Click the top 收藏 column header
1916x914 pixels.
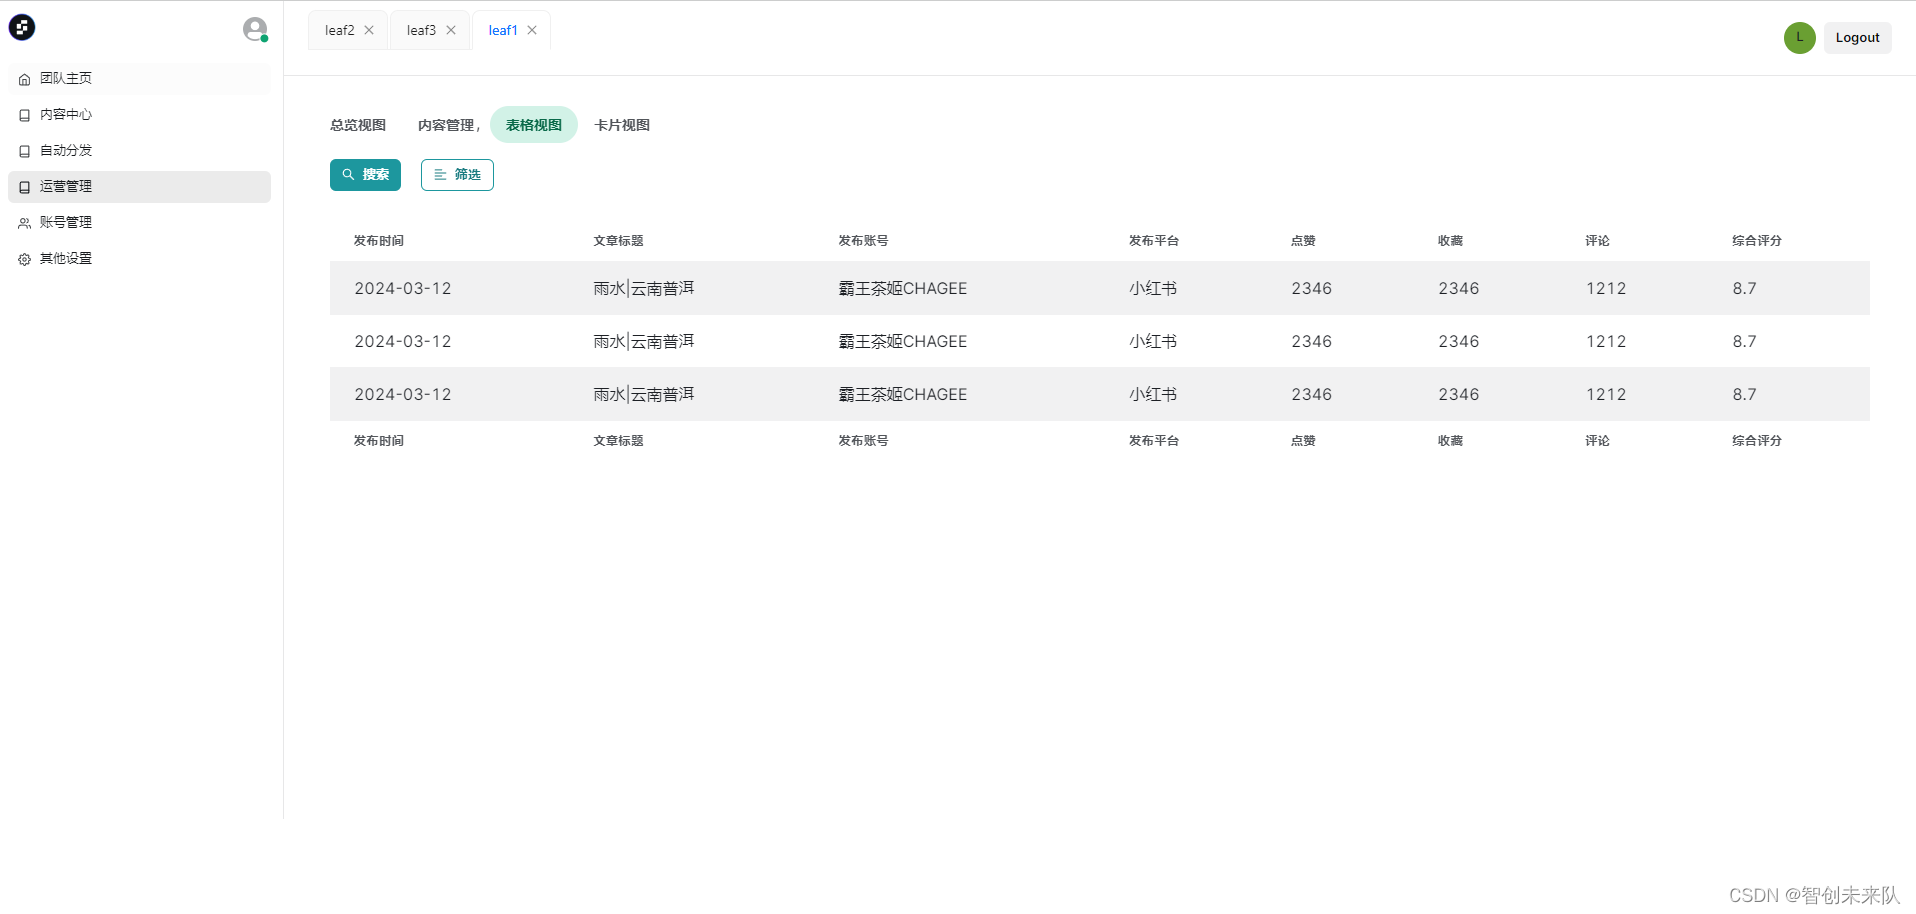1450,241
